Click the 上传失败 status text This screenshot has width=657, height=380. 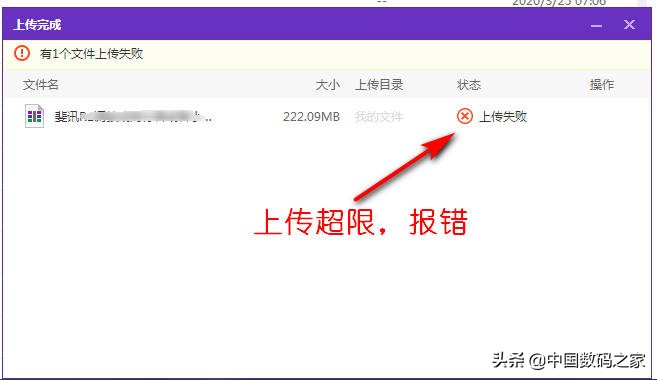pyautogui.click(x=503, y=116)
